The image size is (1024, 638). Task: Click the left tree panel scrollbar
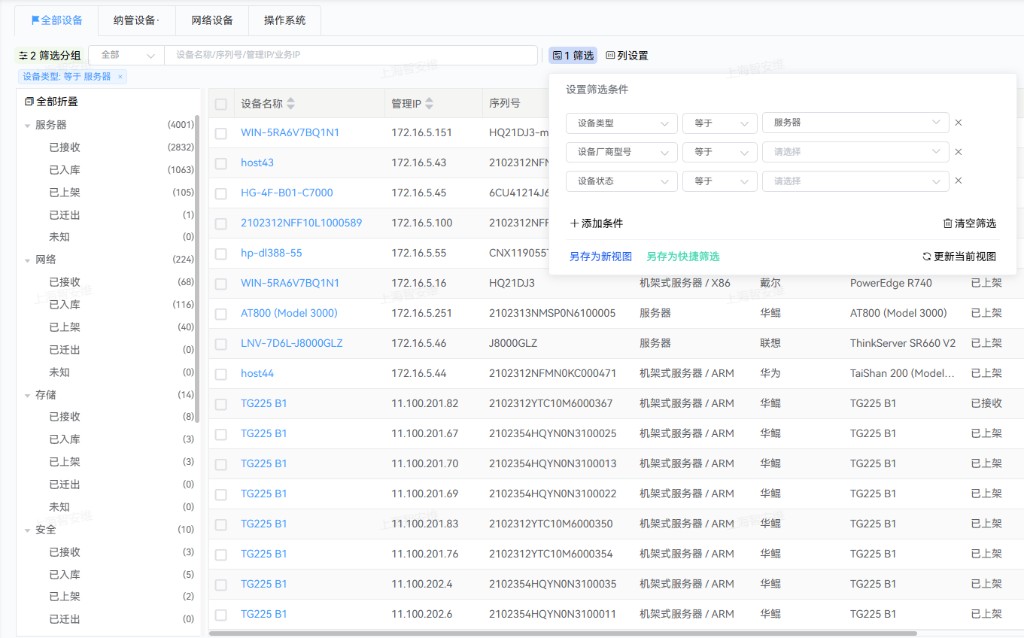point(197,268)
